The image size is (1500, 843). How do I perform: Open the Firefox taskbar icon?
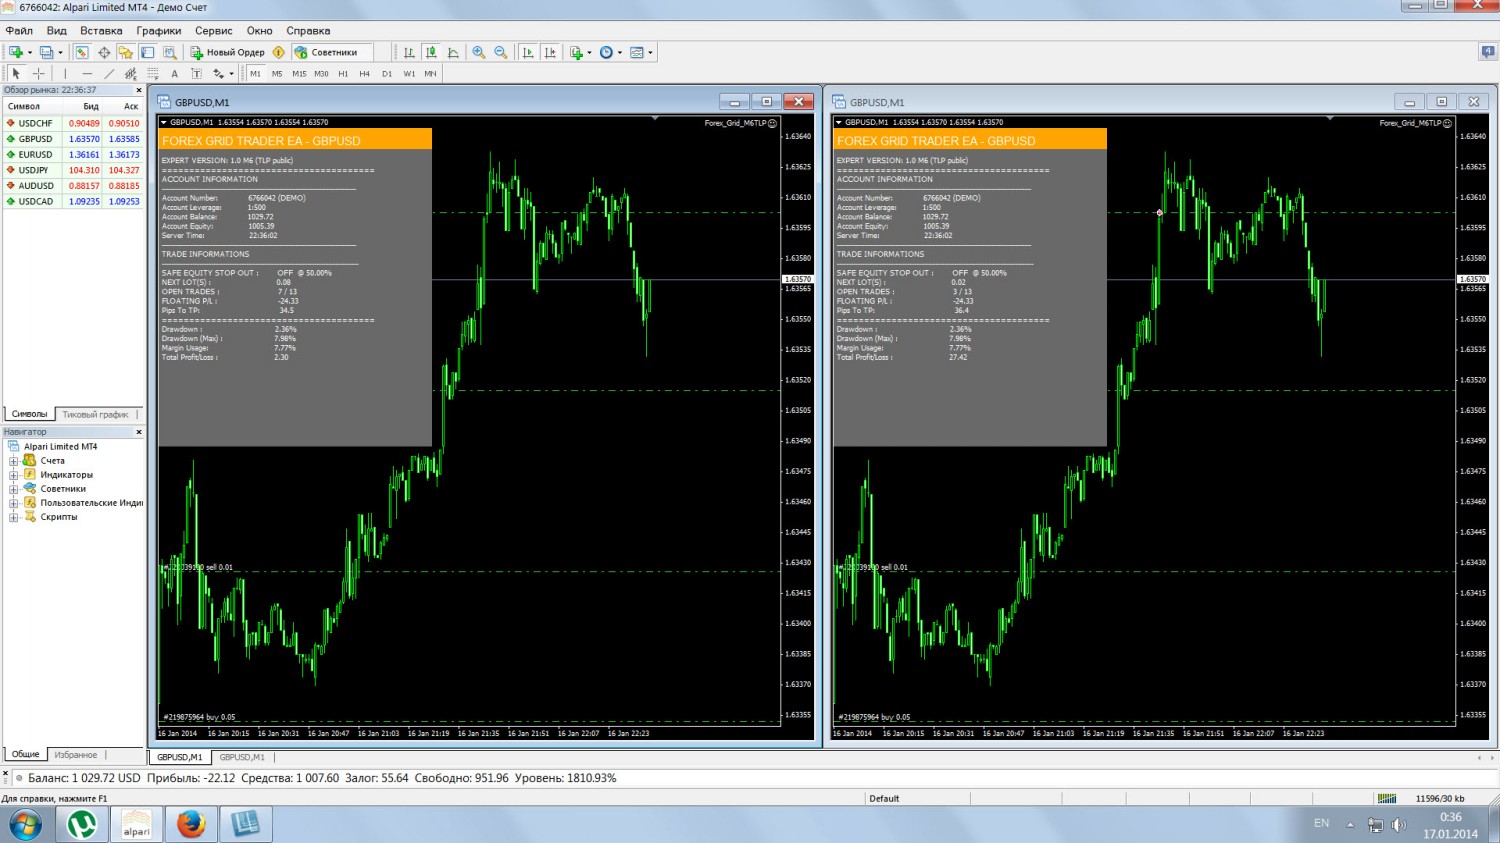[x=191, y=824]
